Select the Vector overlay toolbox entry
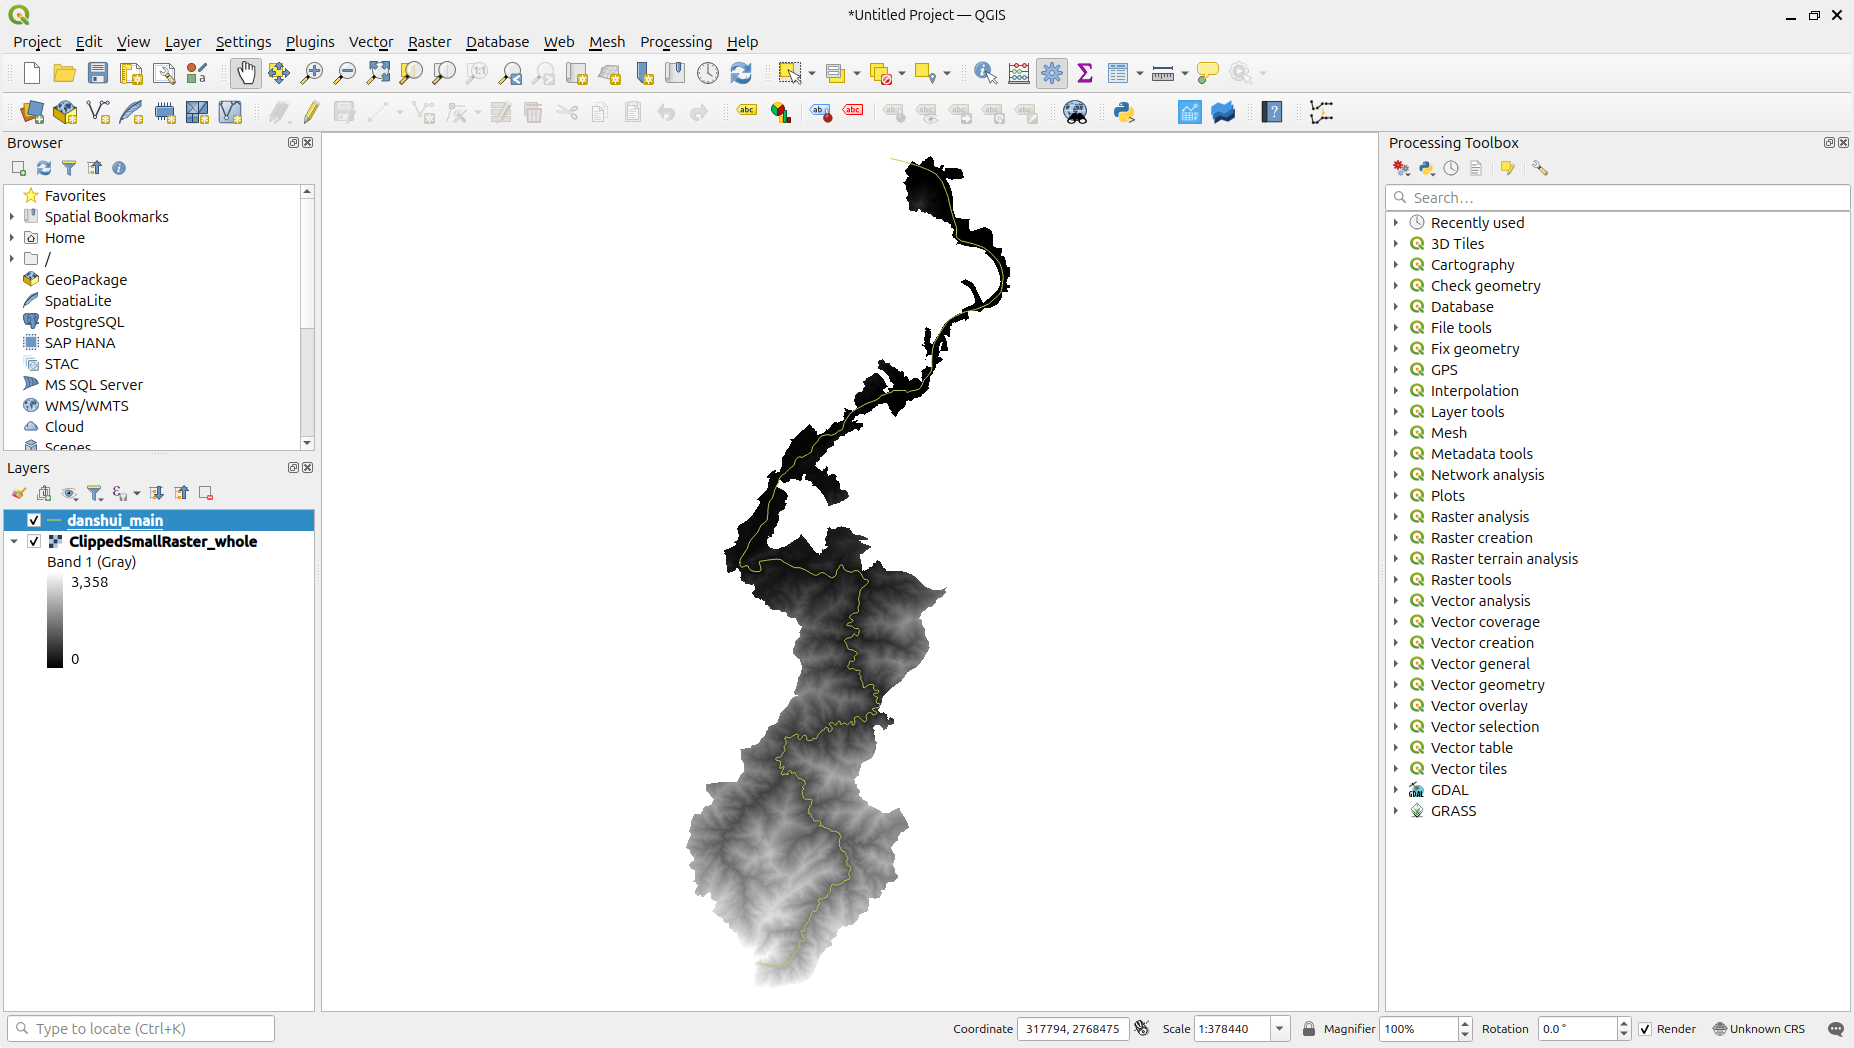The width and height of the screenshot is (1854, 1048). [1479, 706]
